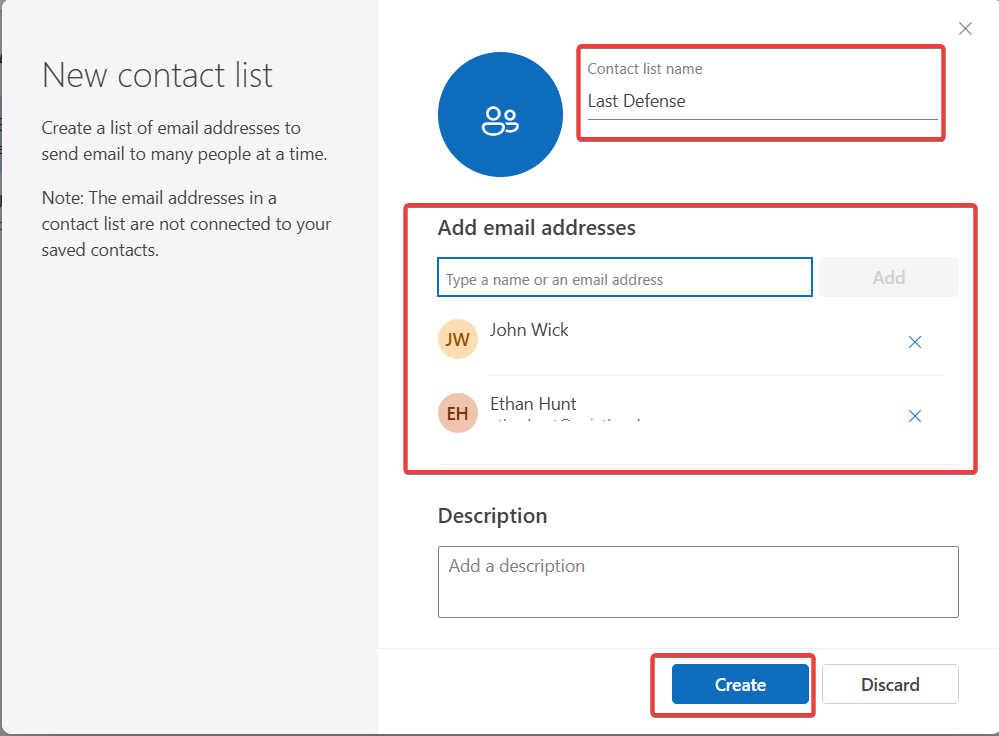Click the name or email address box

coord(624,279)
